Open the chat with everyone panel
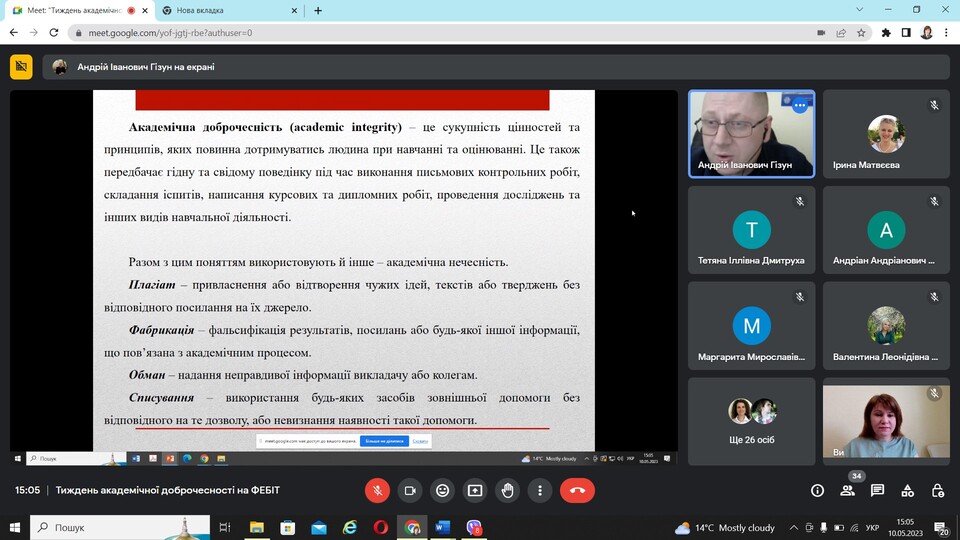This screenshot has height=540, width=960. [877, 490]
